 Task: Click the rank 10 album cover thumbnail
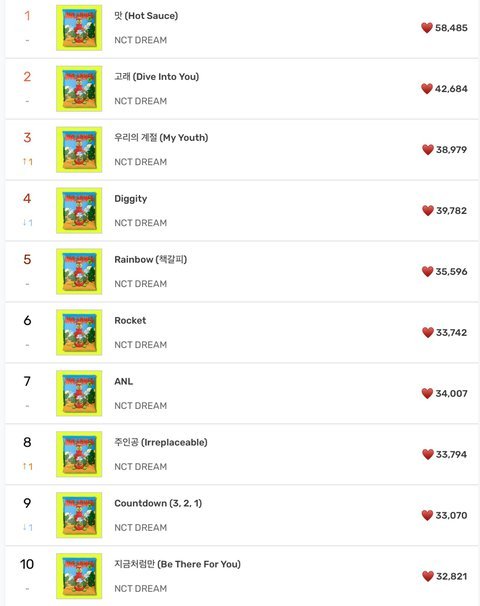79,576
